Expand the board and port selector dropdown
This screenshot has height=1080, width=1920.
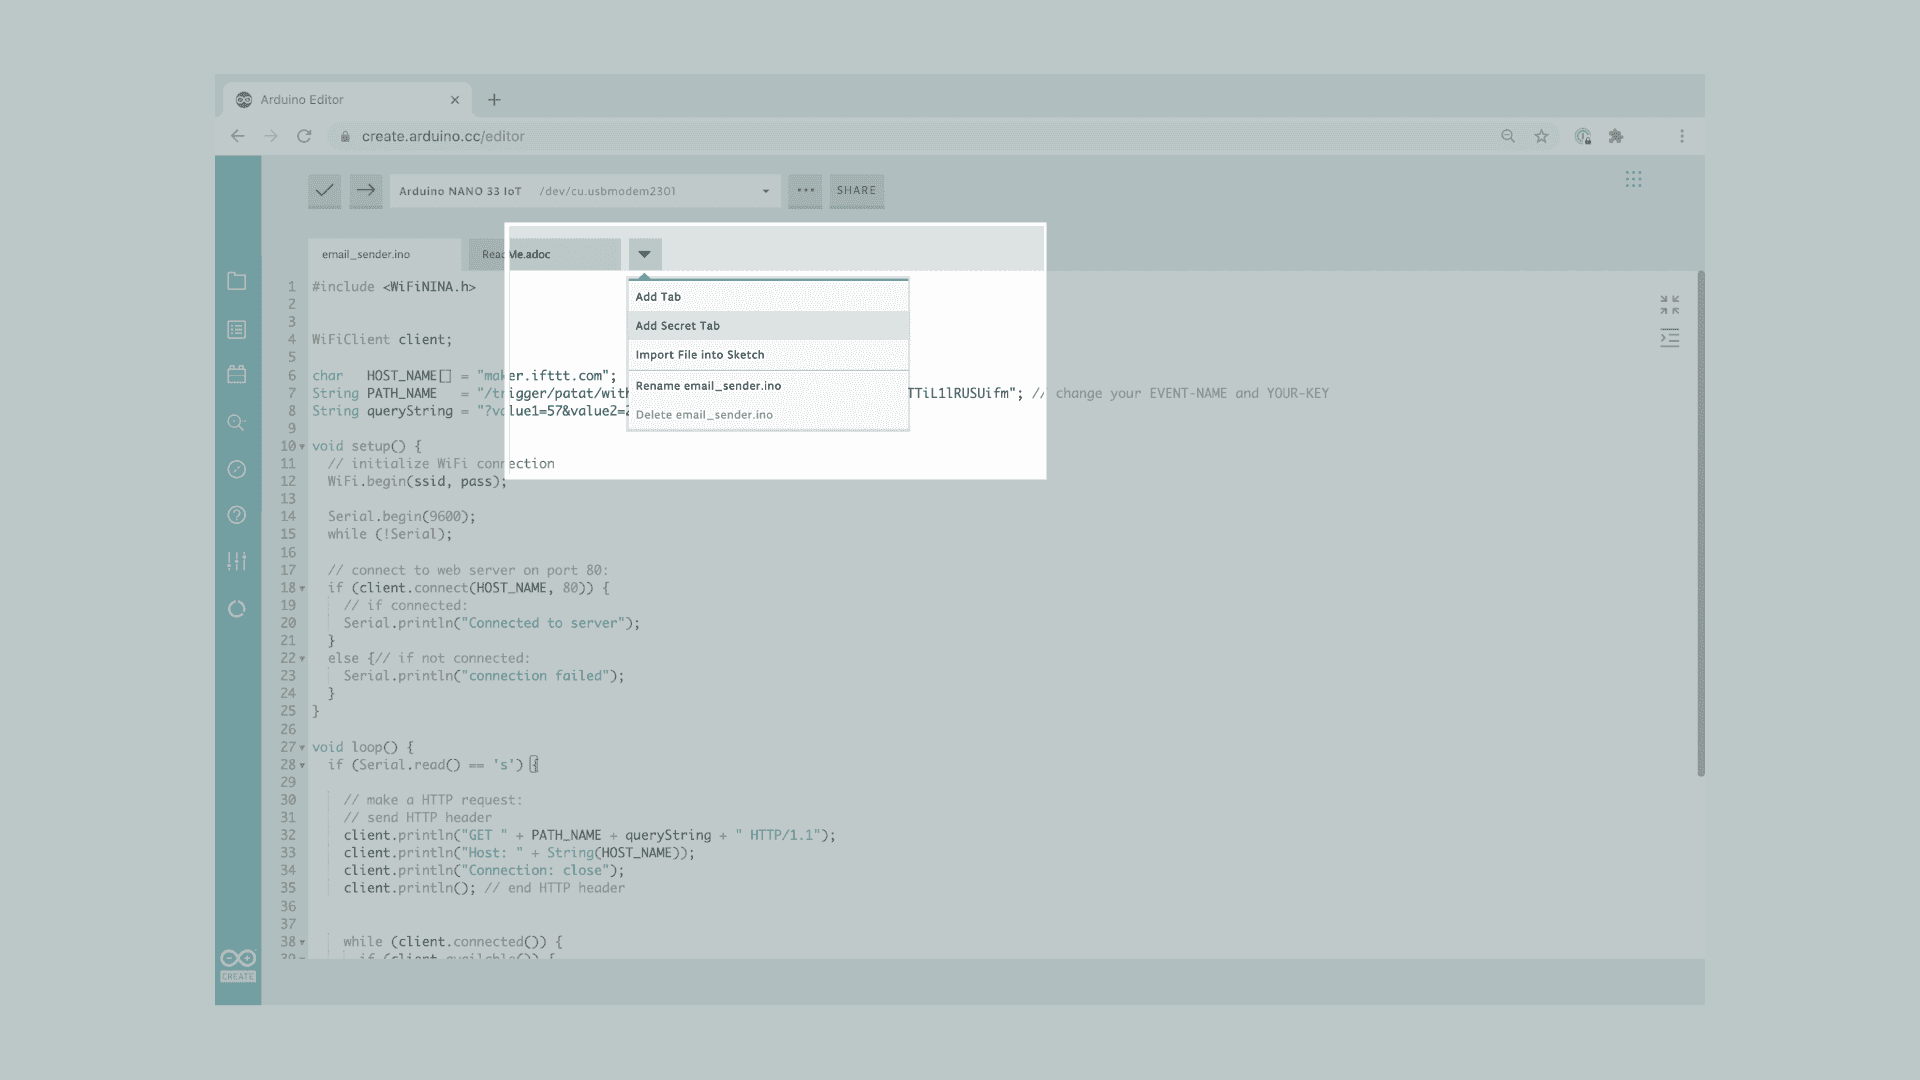click(765, 191)
